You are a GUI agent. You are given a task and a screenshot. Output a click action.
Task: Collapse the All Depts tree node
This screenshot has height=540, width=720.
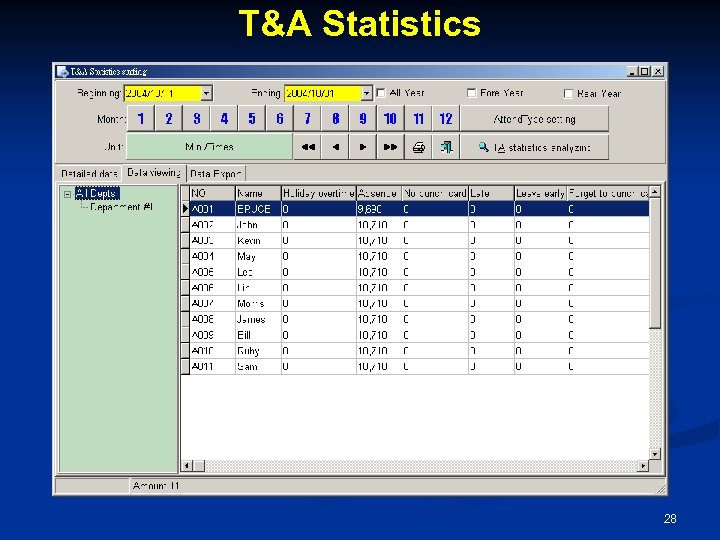pyautogui.click(x=68, y=194)
